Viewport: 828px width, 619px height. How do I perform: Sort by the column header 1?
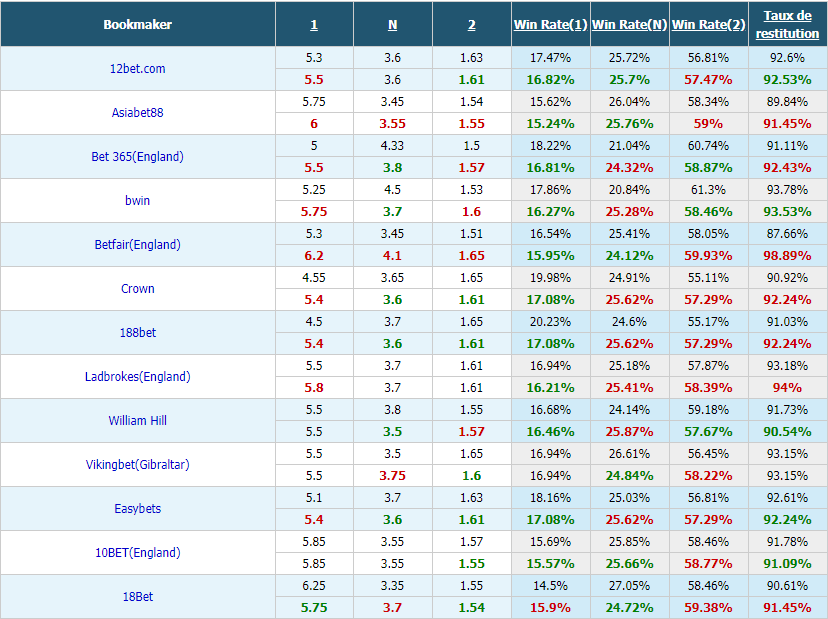click(x=314, y=25)
